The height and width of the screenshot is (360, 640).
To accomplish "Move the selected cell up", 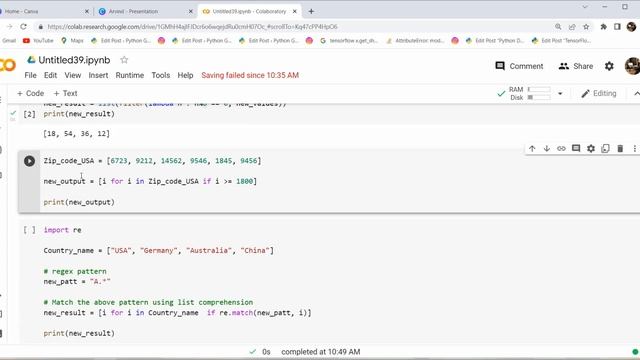I will pos(532,149).
